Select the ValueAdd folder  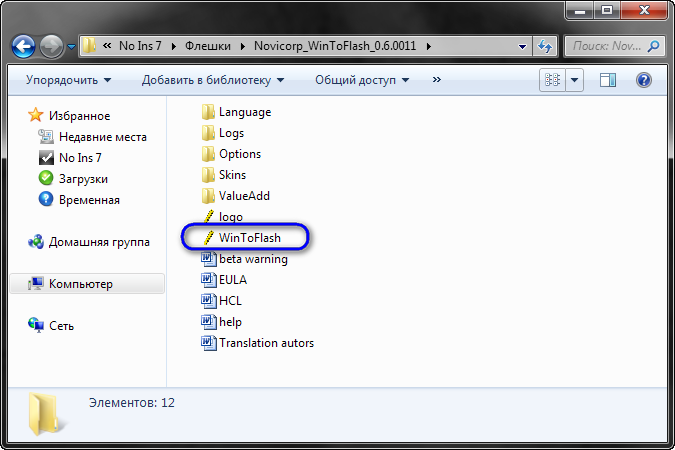click(244, 196)
